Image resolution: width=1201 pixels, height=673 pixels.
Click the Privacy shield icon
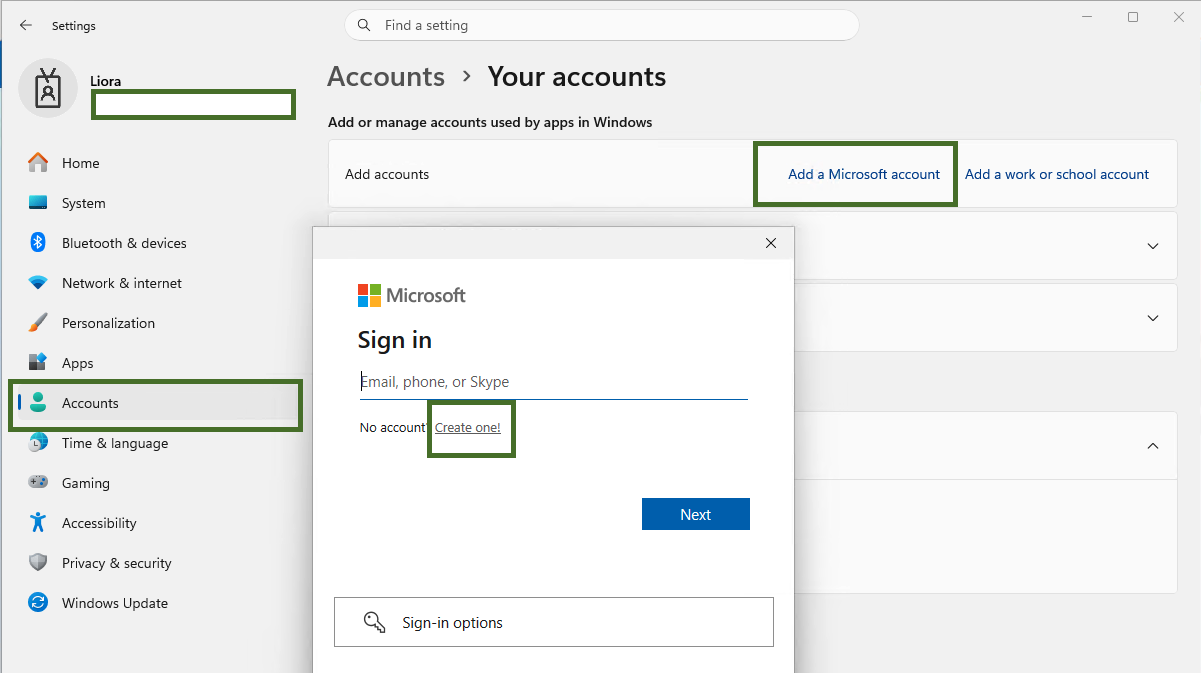coord(38,563)
